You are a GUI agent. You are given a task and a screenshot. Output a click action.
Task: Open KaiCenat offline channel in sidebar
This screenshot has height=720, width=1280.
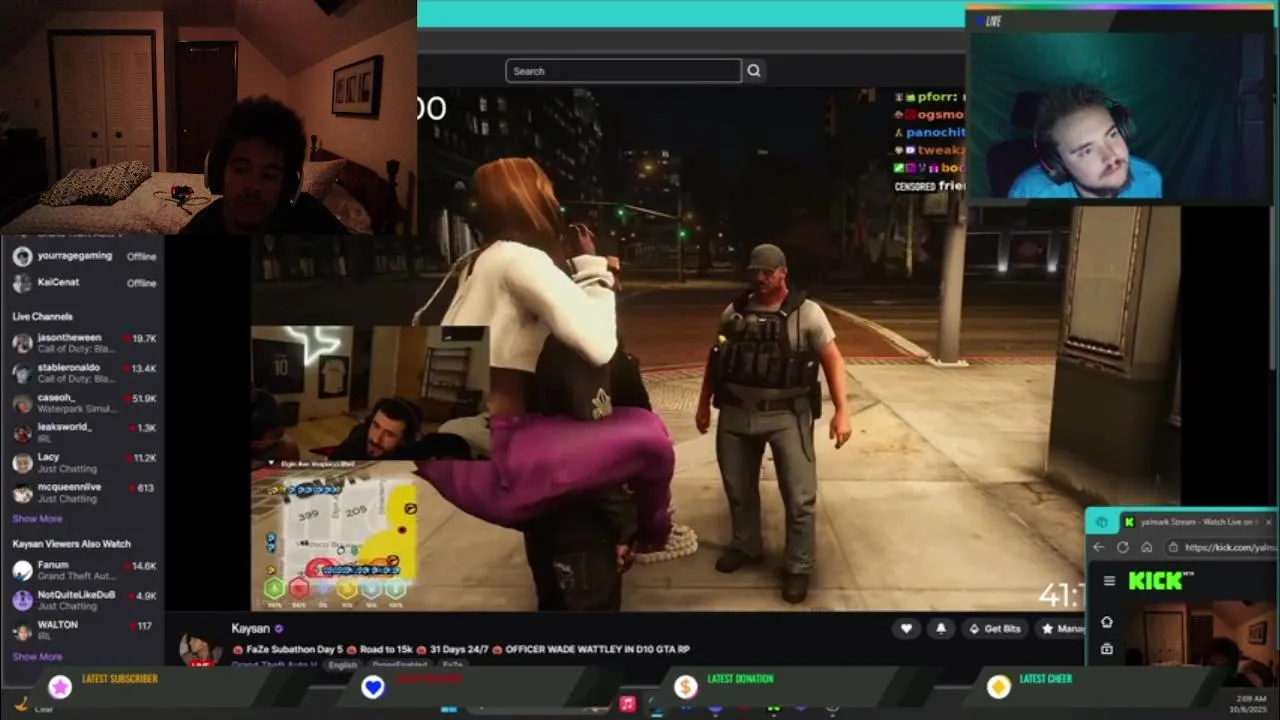(x=84, y=282)
